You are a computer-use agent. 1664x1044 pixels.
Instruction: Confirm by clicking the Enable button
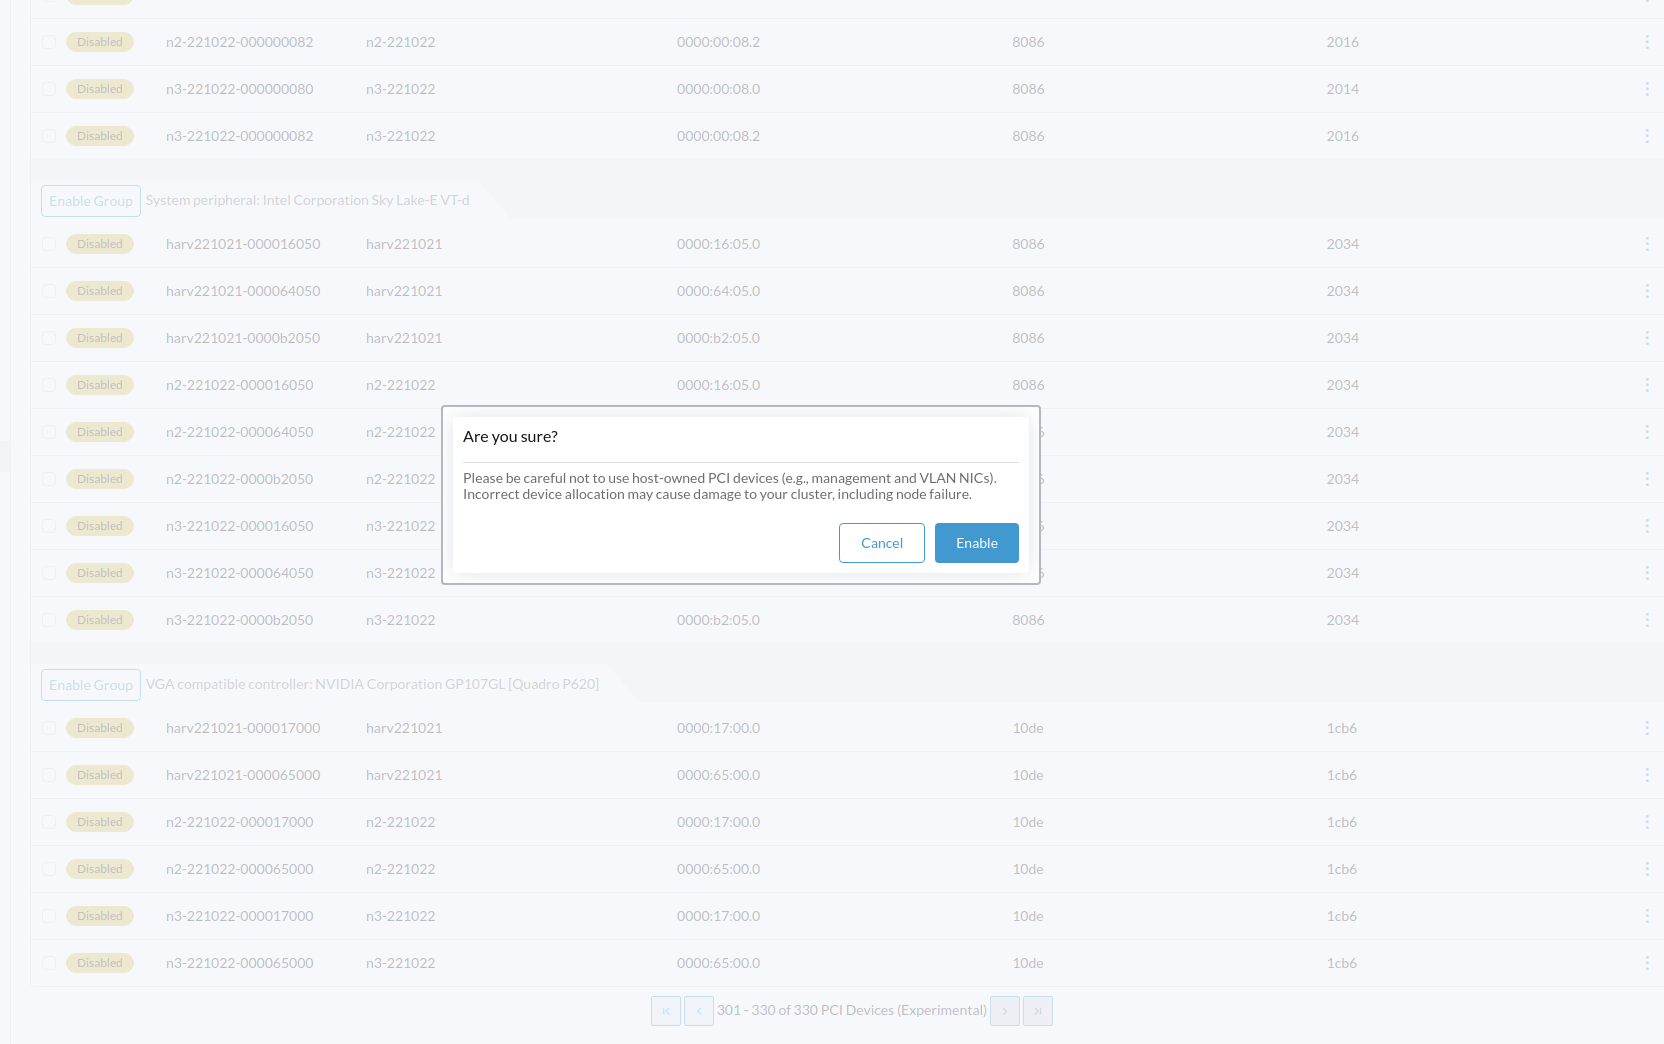976,543
